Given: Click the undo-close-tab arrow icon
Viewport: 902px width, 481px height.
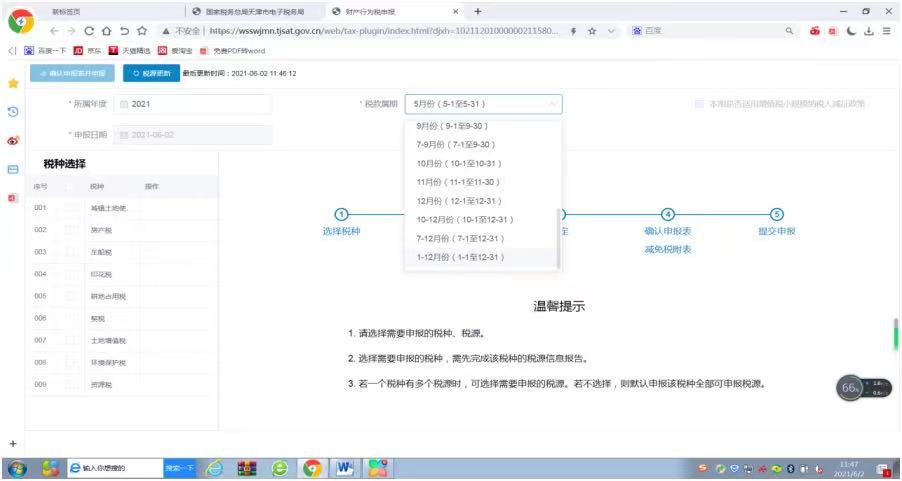Looking at the screenshot, I should point(124,31).
